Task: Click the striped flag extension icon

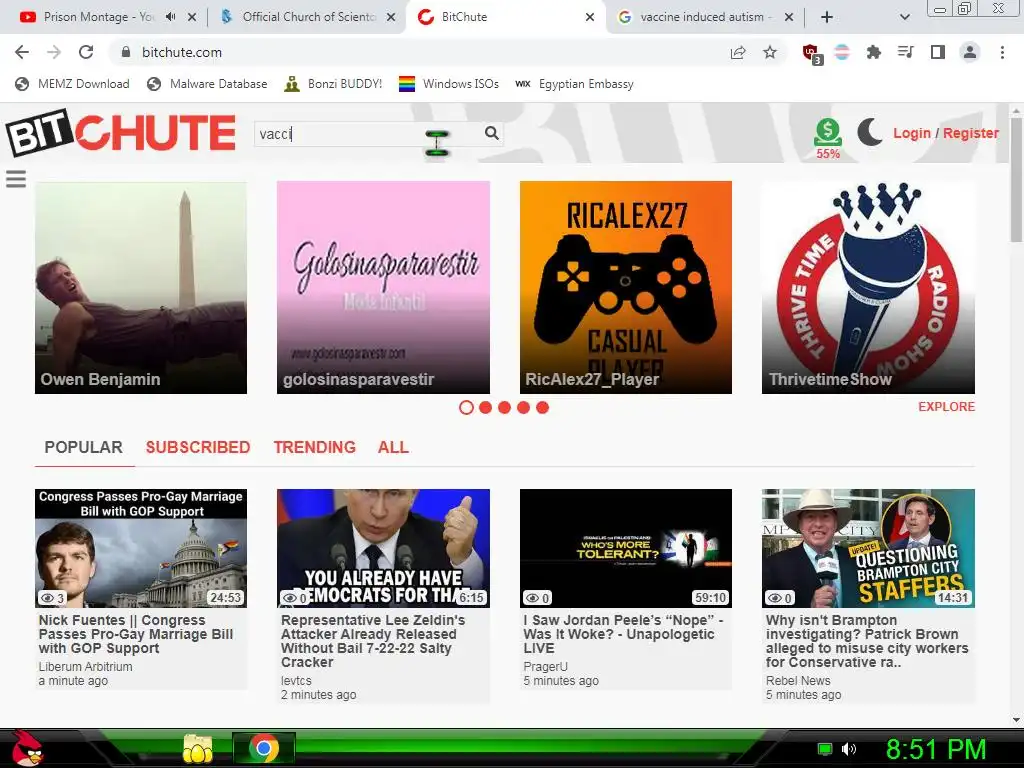Action: (x=842, y=52)
